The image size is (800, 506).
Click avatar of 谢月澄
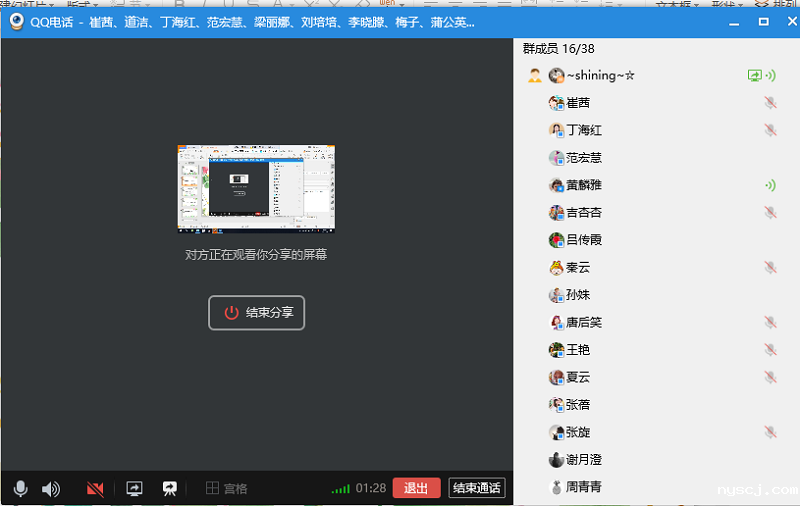click(556, 460)
